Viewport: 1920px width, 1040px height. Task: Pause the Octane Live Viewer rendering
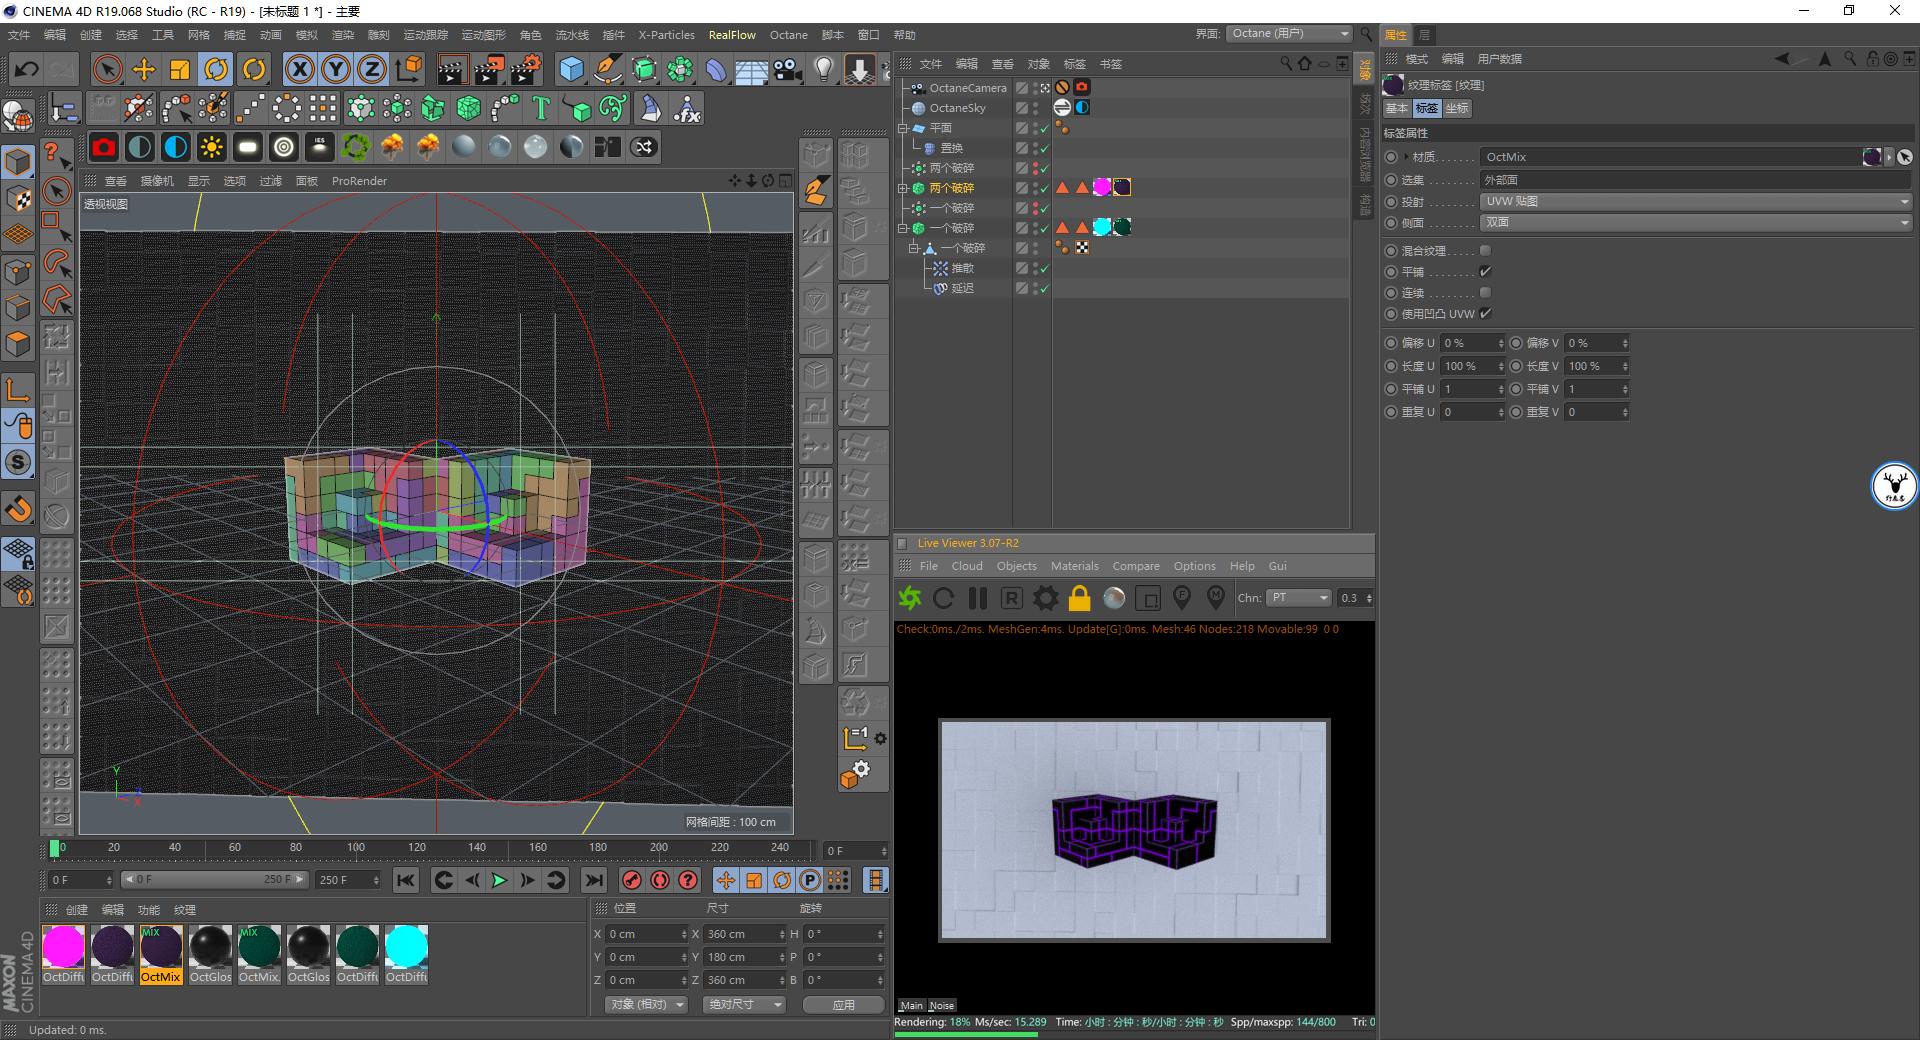977,598
